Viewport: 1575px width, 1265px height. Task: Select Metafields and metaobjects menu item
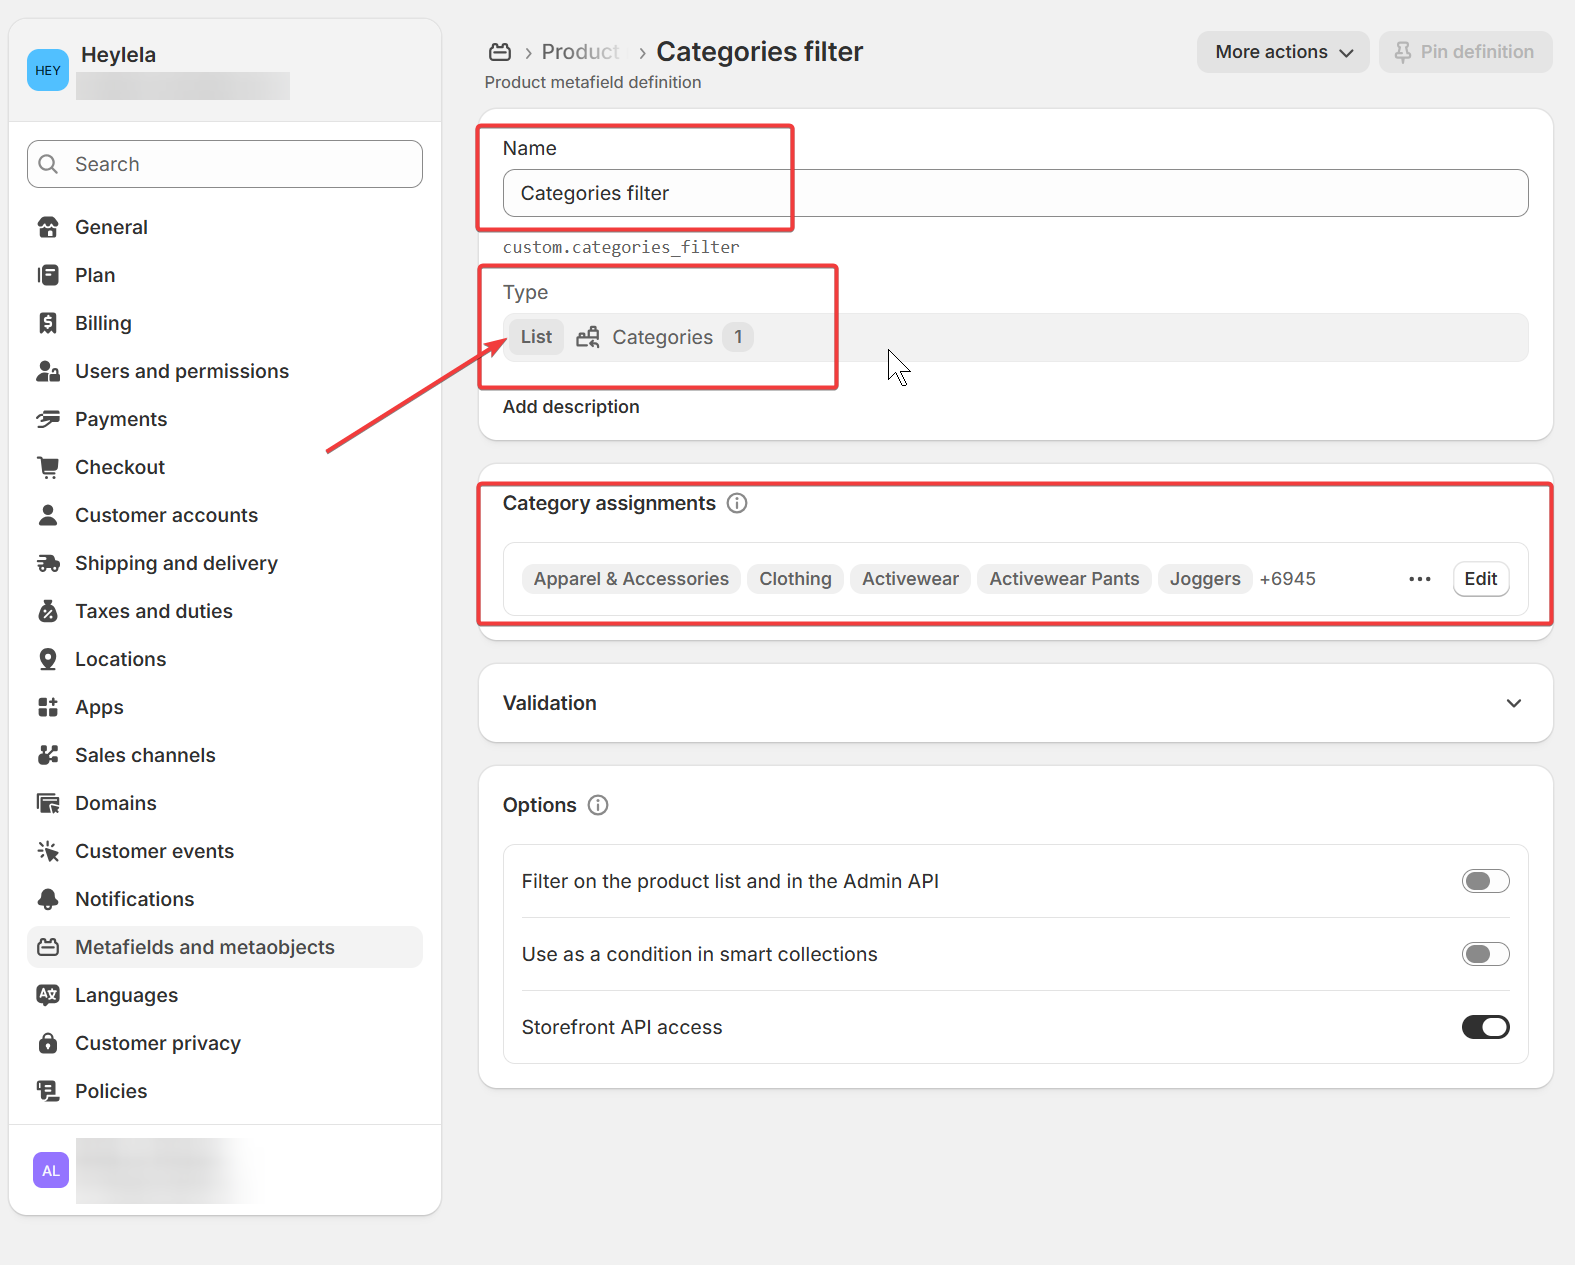pyautogui.click(x=225, y=947)
